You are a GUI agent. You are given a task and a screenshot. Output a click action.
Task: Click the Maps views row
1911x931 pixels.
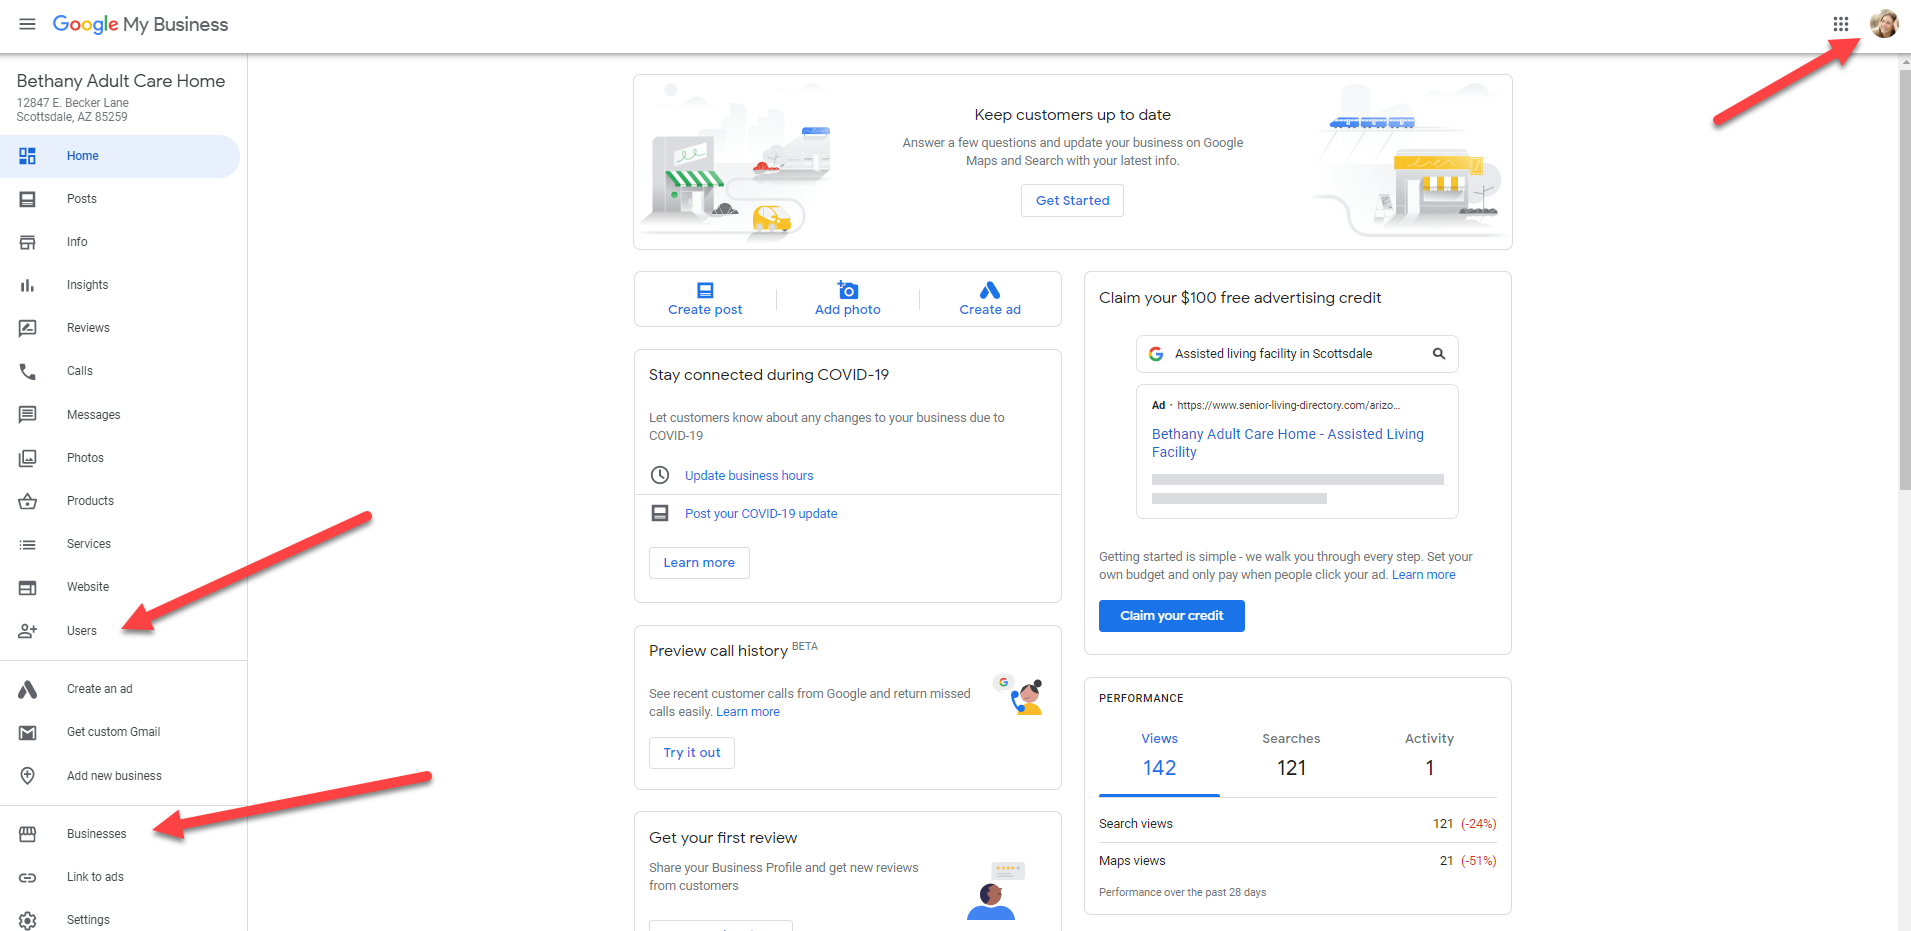point(1297,861)
